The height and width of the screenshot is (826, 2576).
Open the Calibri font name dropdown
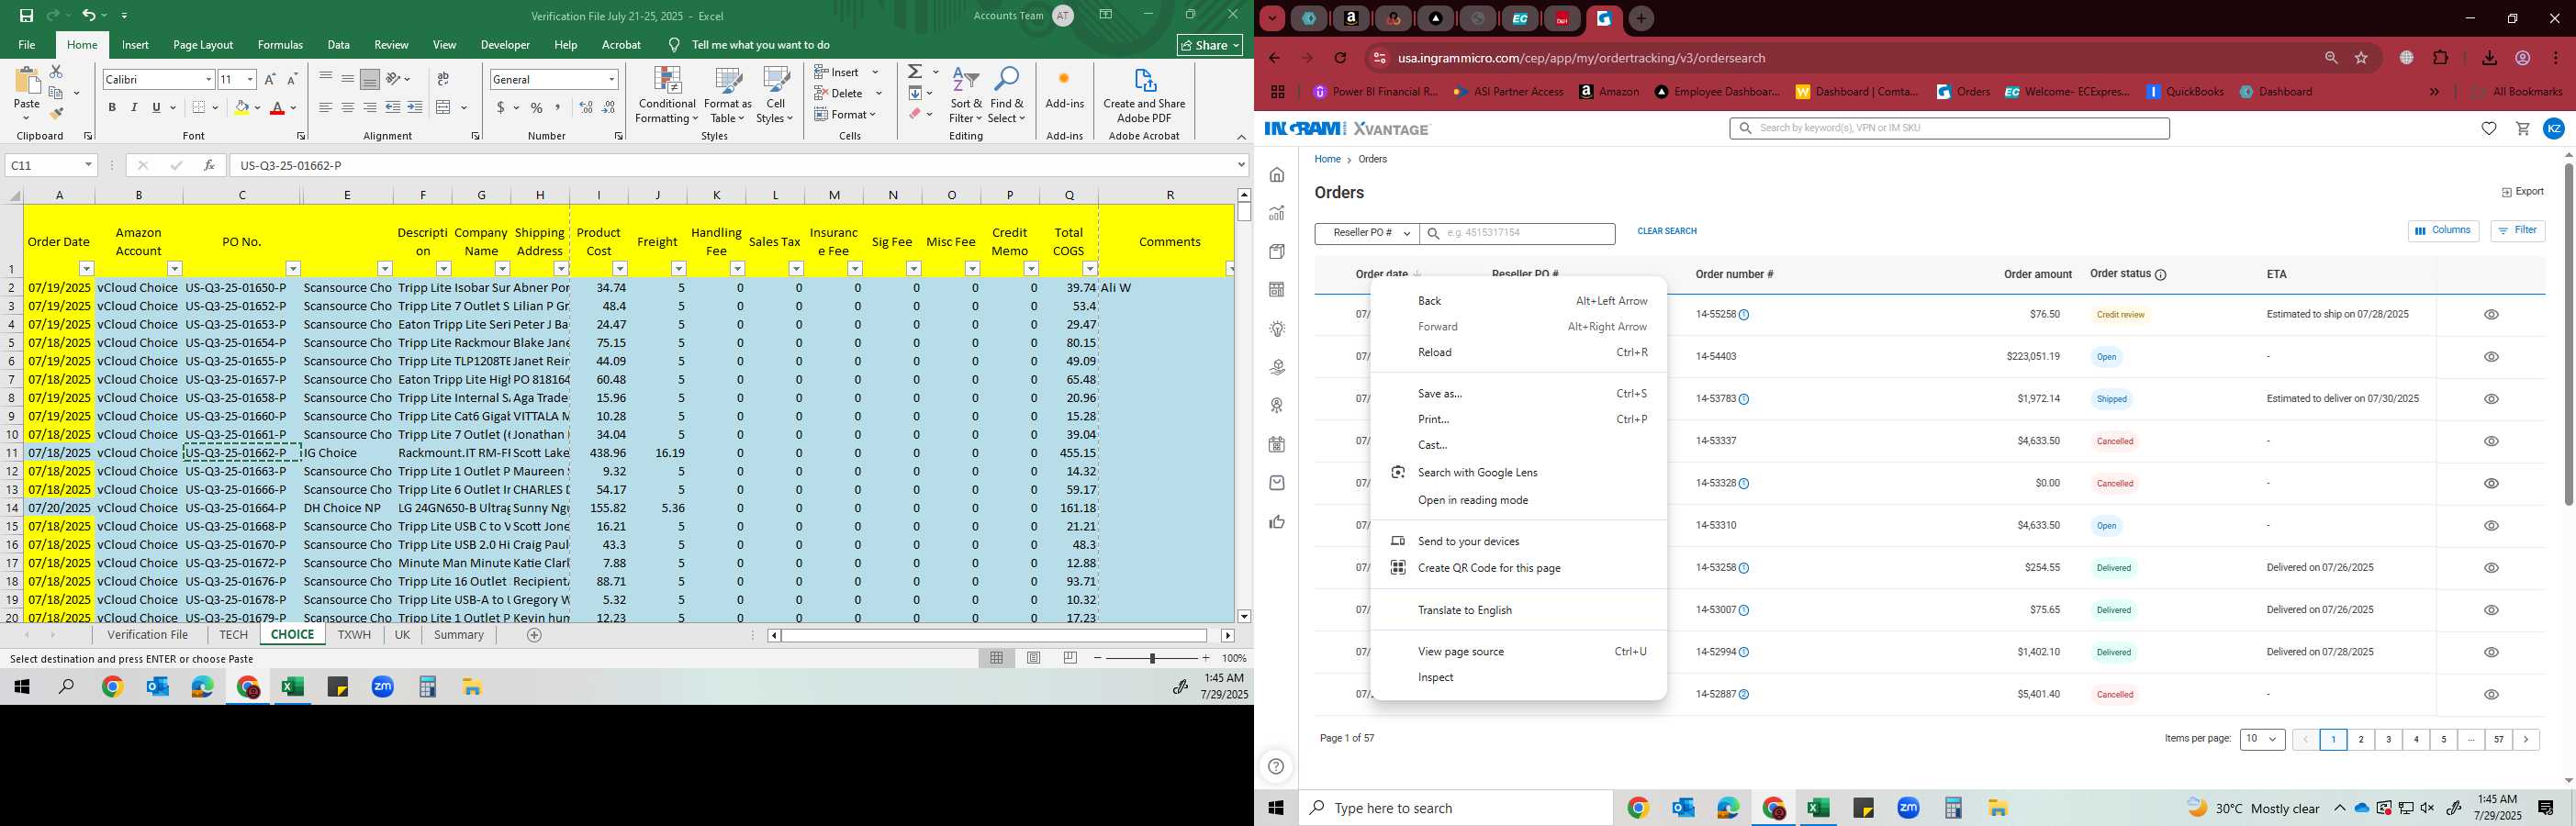point(208,79)
